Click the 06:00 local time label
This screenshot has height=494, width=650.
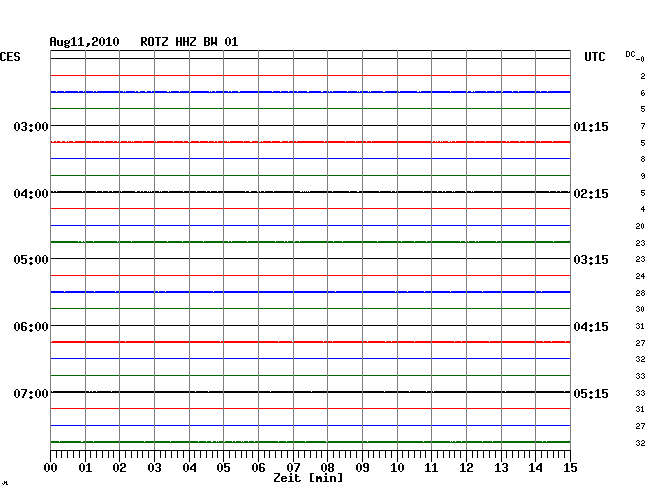click(x=31, y=327)
